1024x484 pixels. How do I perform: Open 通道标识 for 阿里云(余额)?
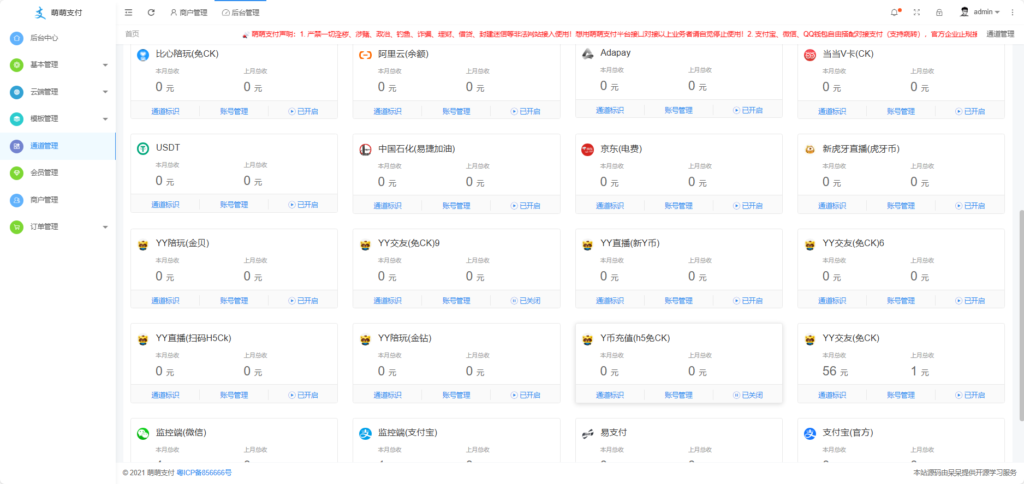[387, 112]
